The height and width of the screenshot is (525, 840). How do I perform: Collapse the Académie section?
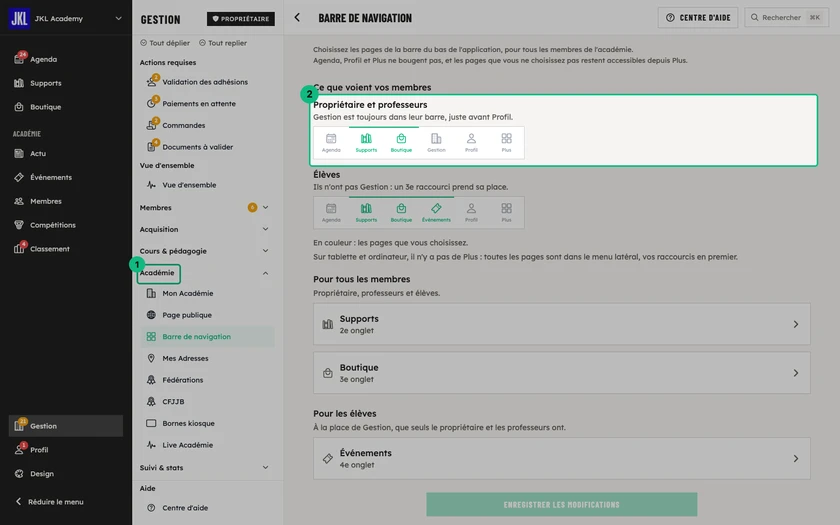(x=265, y=273)
